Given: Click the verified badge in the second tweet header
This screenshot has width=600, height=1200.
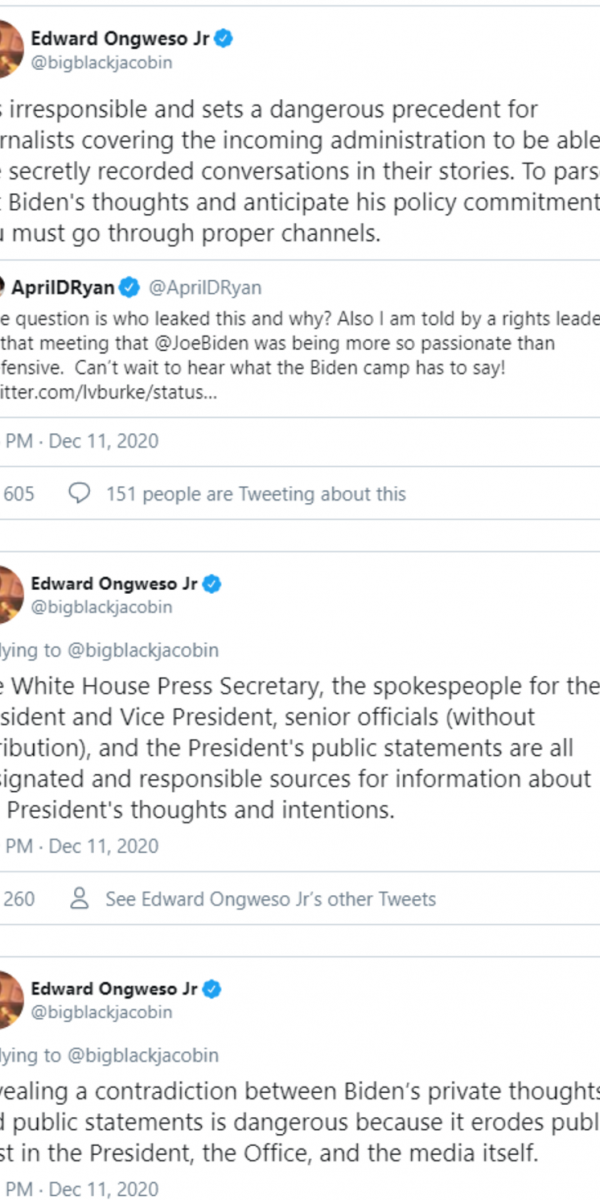Looking at the screenshot, I should click(212, 583).
